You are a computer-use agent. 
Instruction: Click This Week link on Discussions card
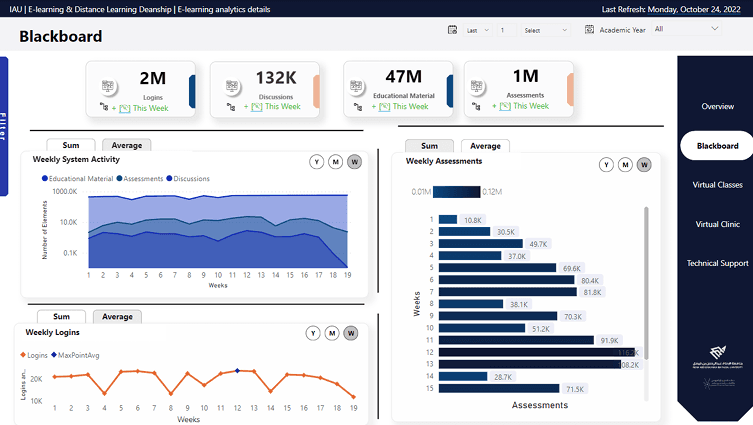point(283,107)
